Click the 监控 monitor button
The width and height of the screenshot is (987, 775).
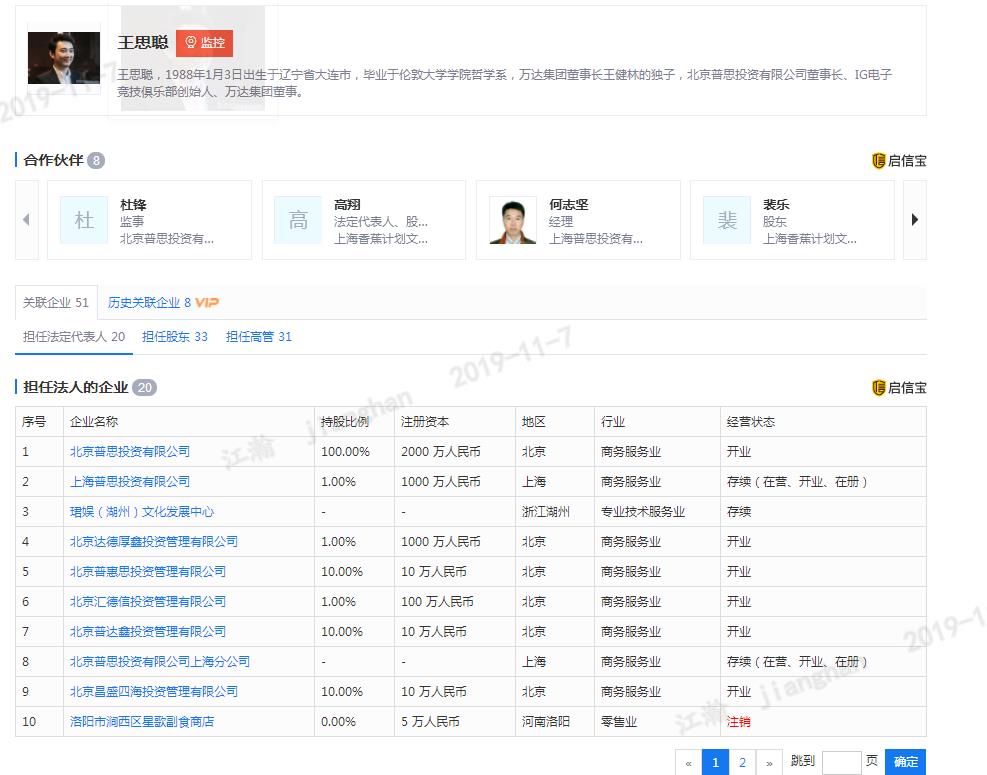point(204,43)
